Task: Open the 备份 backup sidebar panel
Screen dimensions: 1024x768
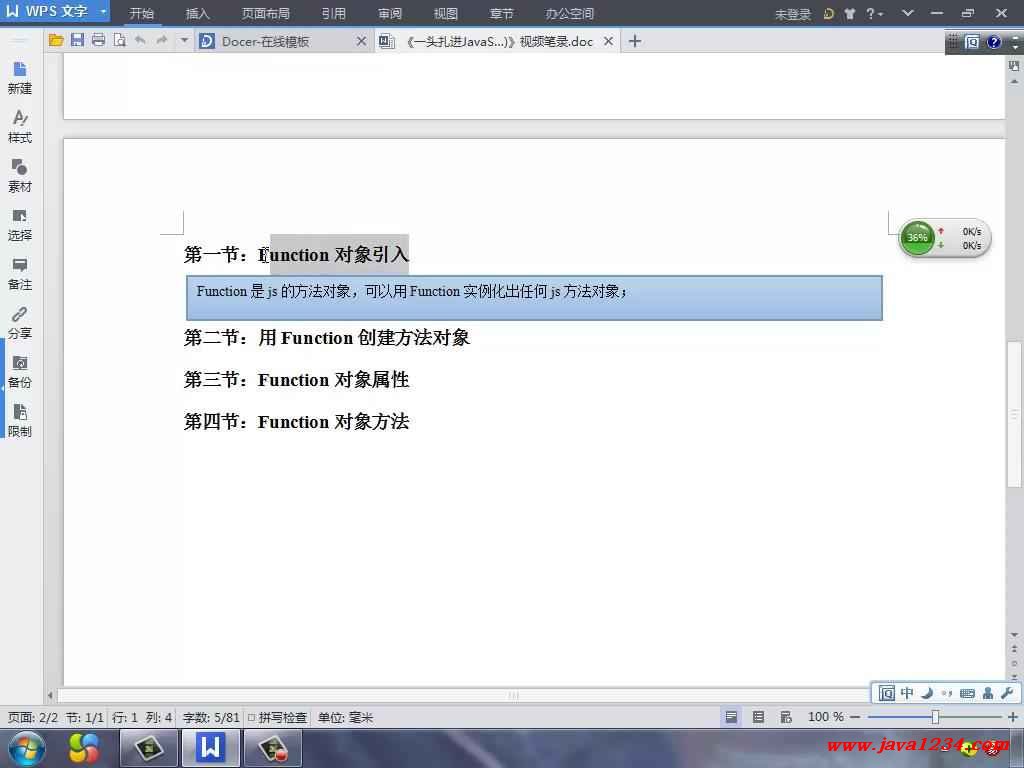Action: (x=20, y=372)
